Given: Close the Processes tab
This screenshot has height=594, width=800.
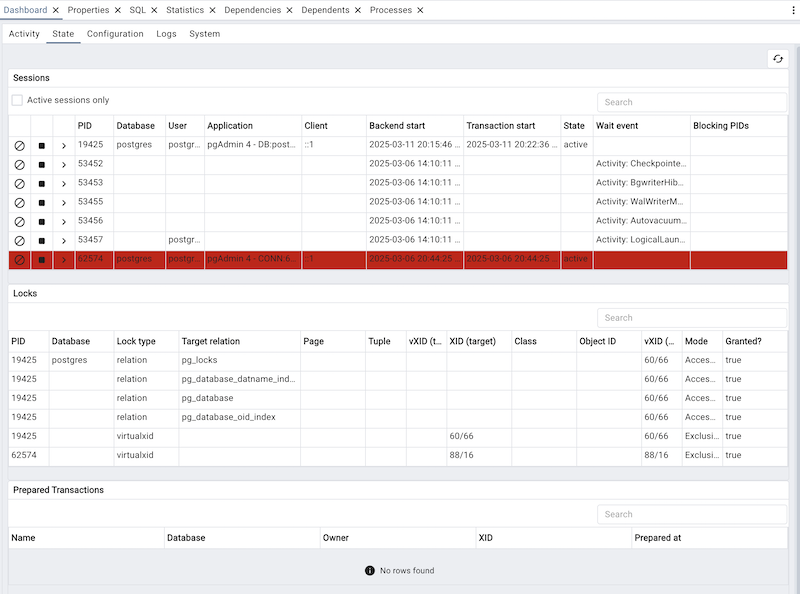Looking at the screenshot, I should 421,10.
